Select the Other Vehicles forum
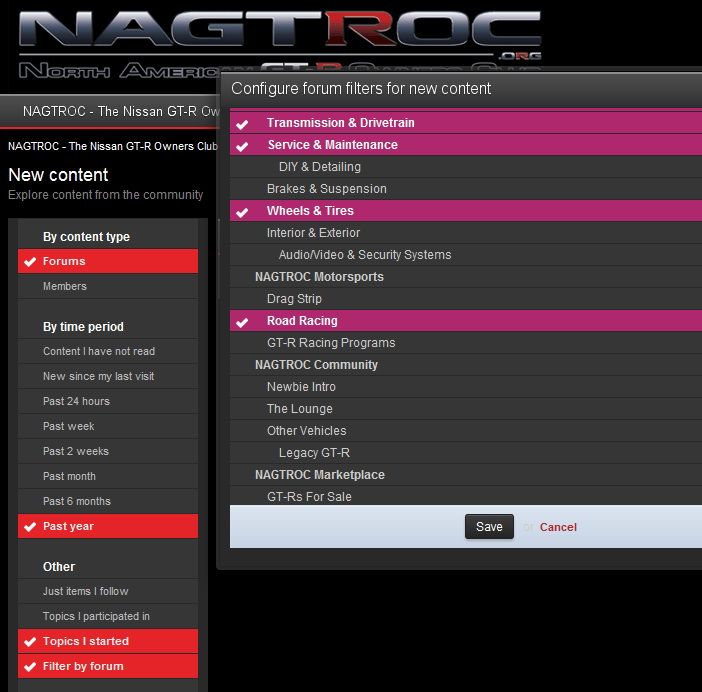The width and height of the screenshot is (702, 692). 466,431
